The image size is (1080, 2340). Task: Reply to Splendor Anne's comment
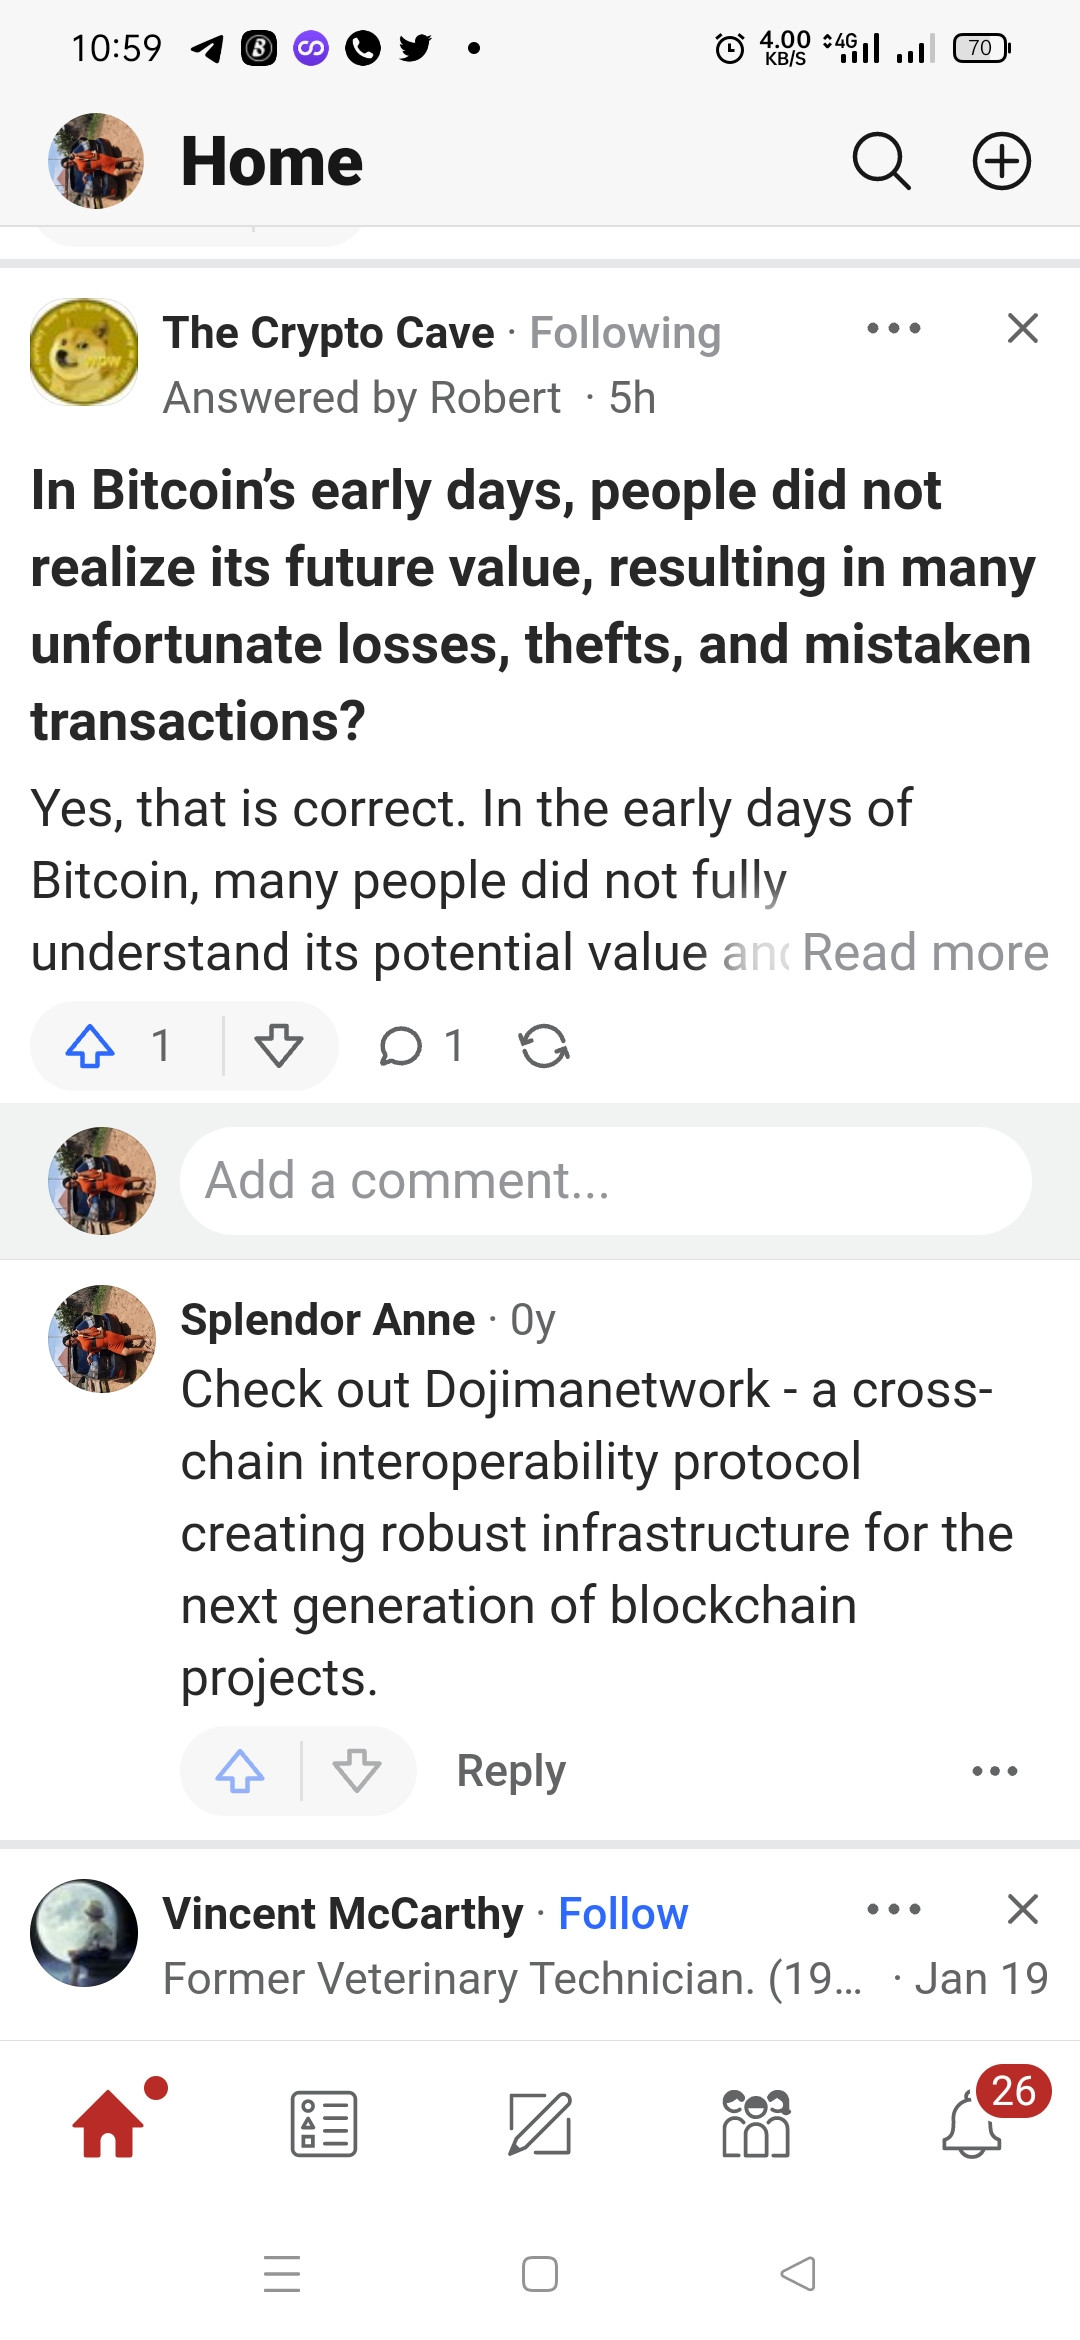(511, 1771)
